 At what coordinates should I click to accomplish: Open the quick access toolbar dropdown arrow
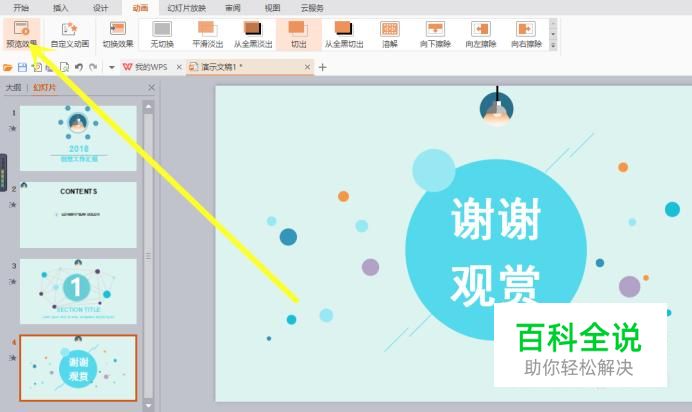coord(112,67)
